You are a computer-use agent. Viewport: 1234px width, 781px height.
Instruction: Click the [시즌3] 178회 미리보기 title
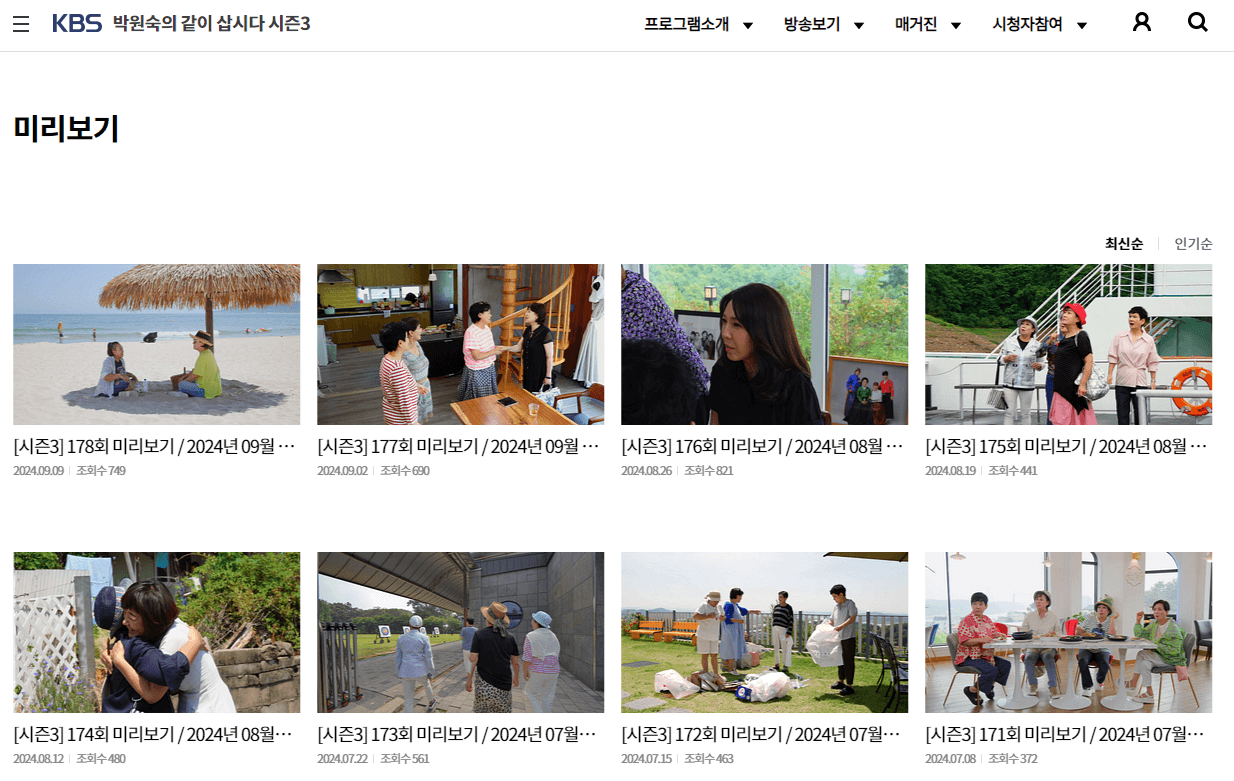click(155, 446)
